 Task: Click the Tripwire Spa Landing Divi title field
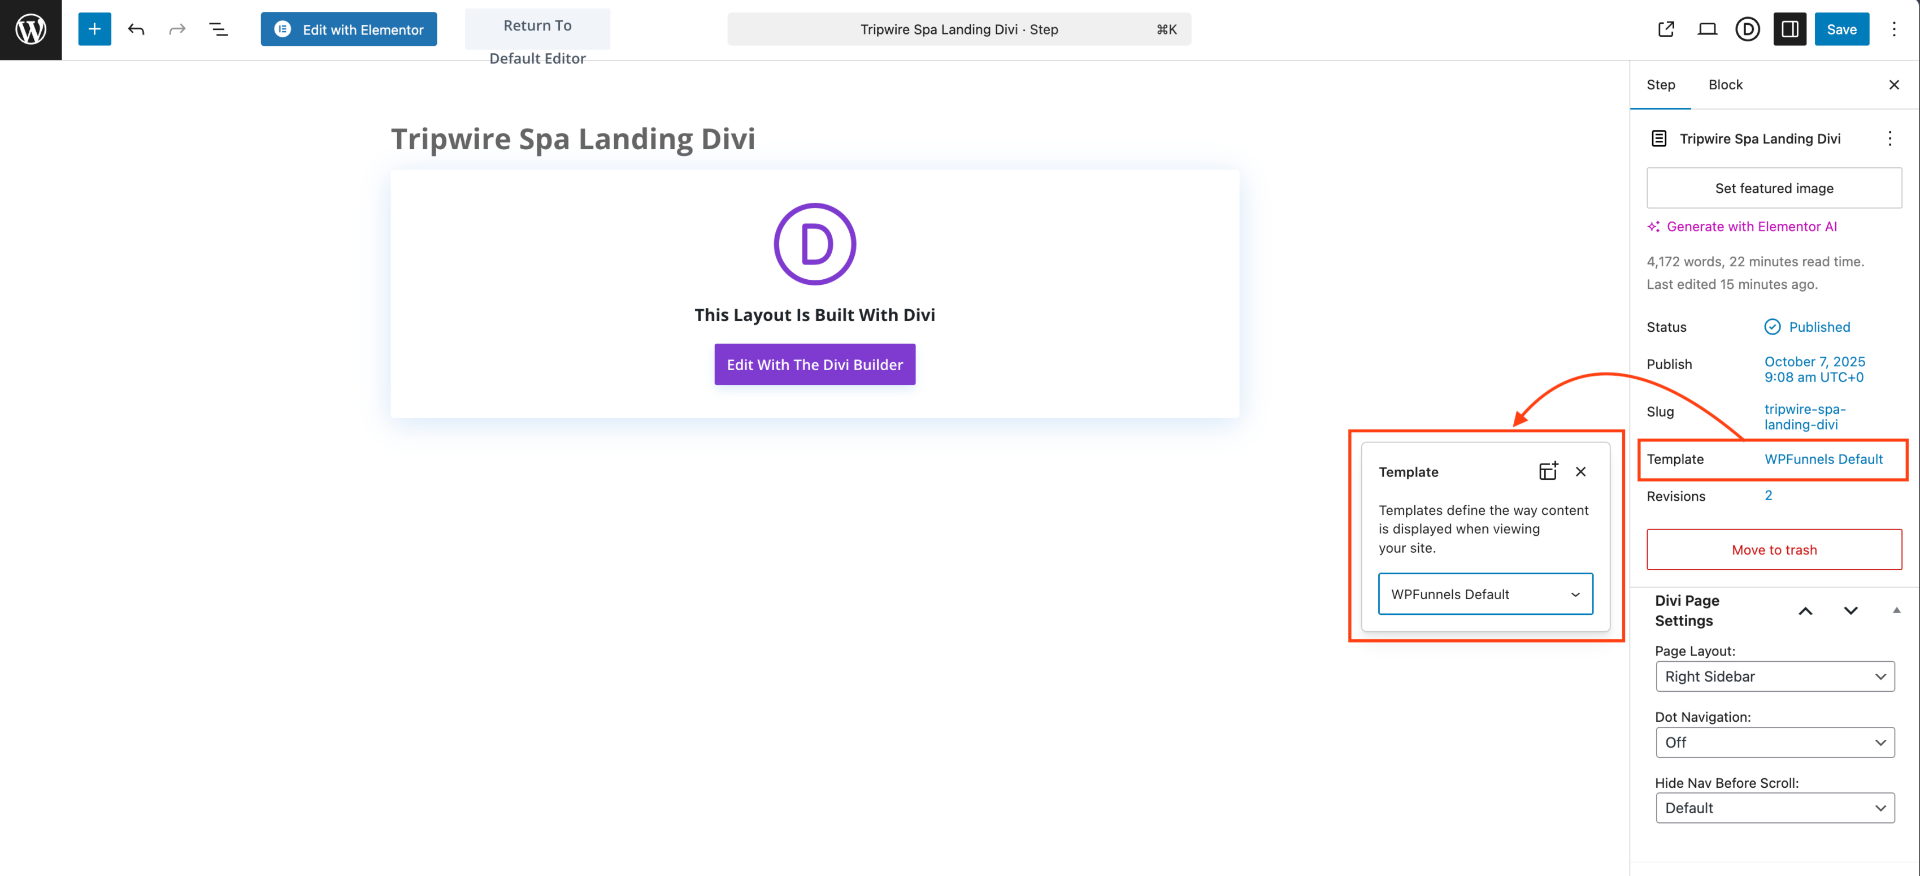(573, 139)
